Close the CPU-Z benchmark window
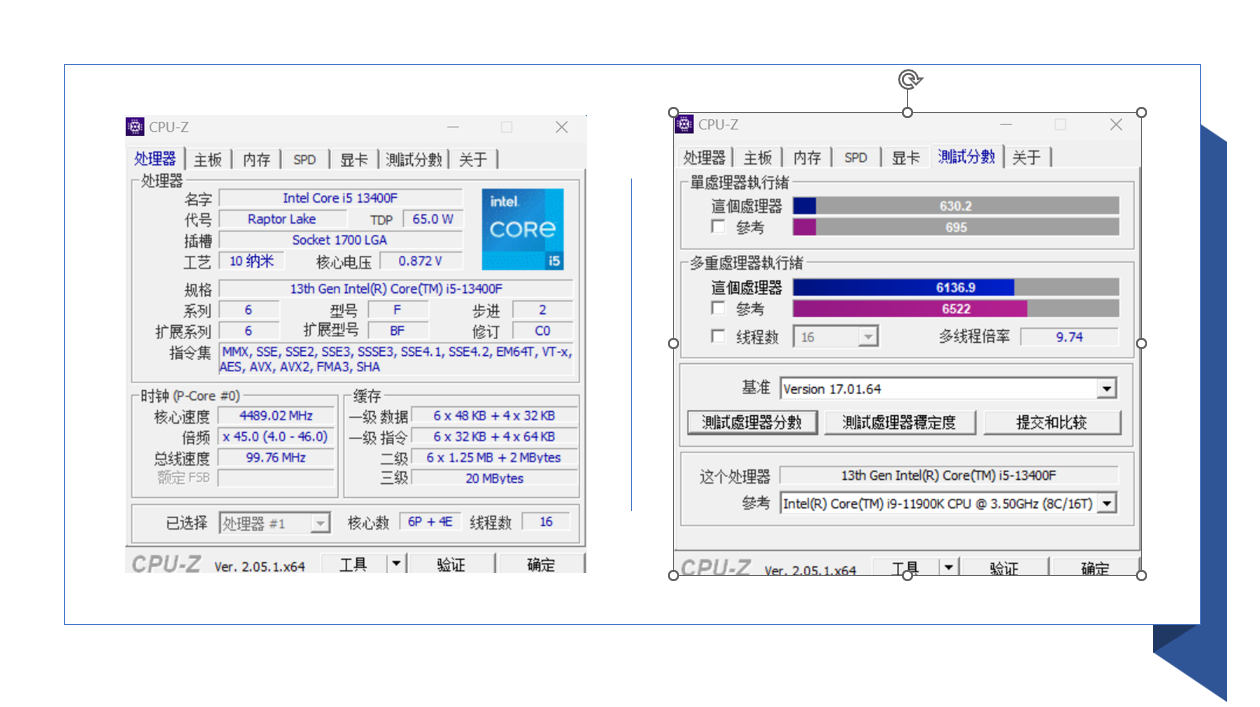The height and width of the screenshot is (707, 1260). tap(1116, 125)
